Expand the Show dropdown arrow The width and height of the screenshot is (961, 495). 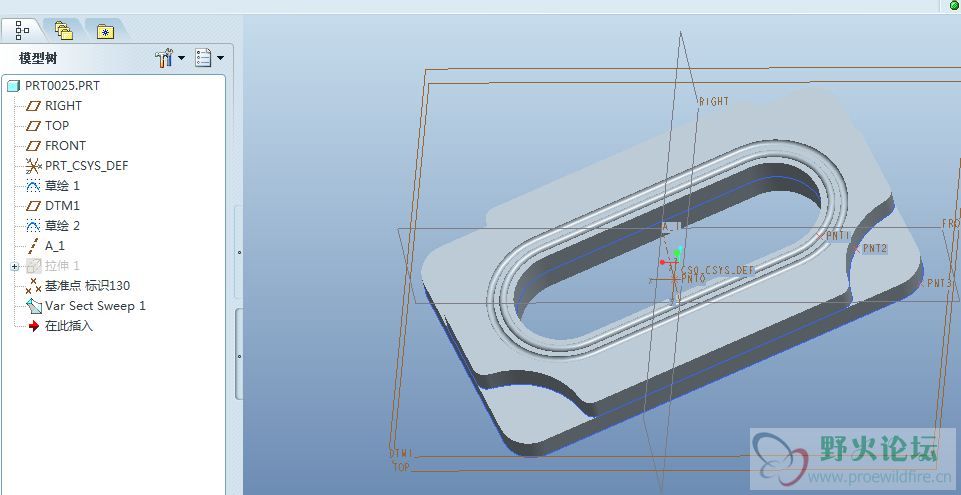coord(220,59)
